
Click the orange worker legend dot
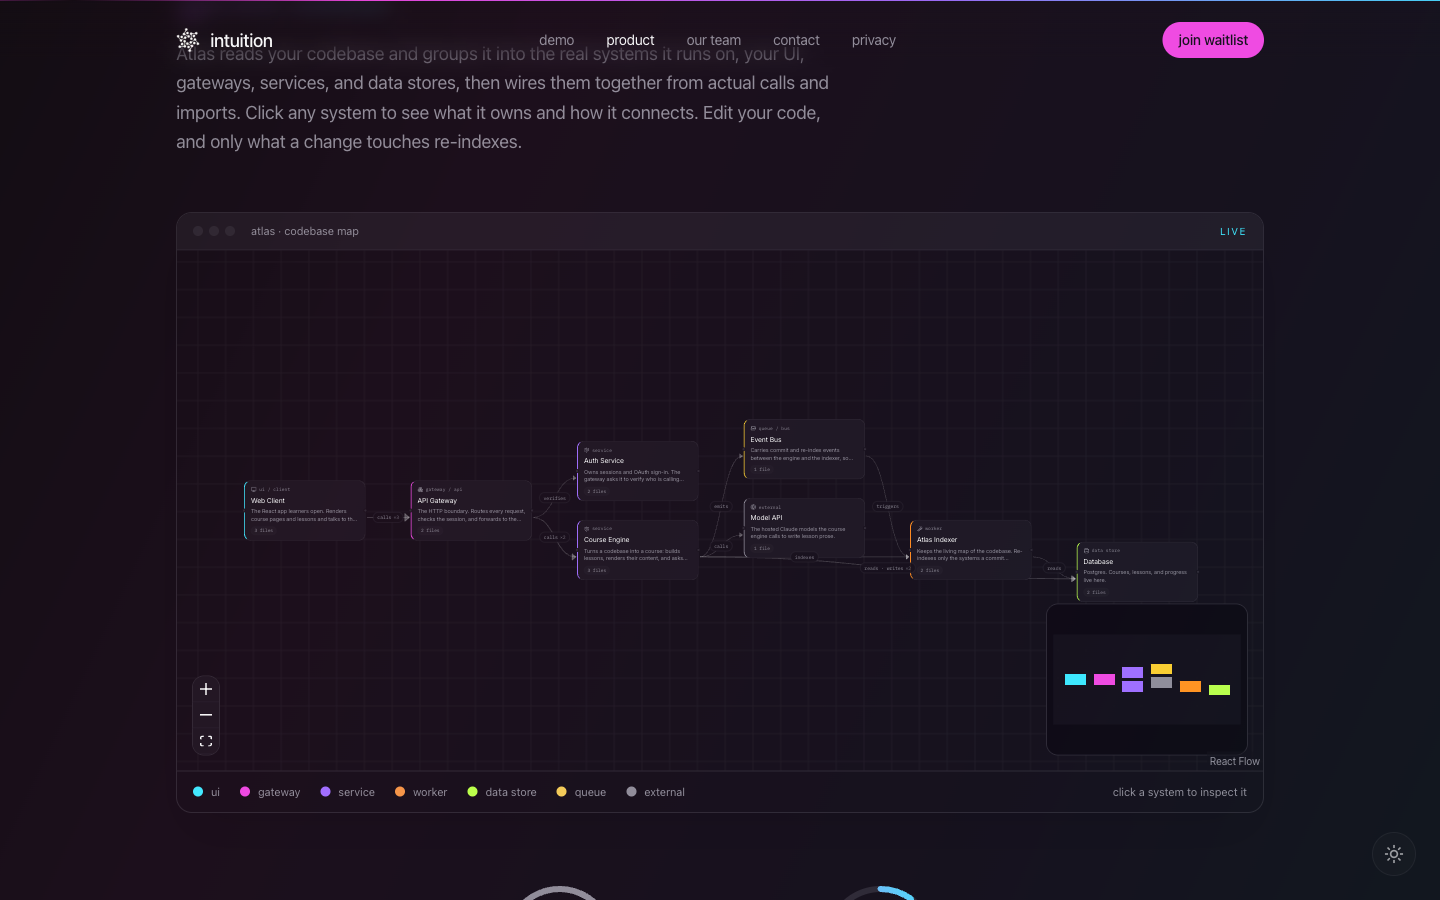tap(400, 792)
